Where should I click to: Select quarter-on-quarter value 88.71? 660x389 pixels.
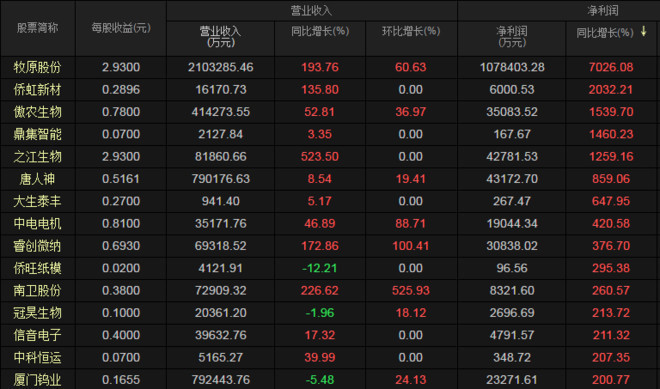(411, 224)
